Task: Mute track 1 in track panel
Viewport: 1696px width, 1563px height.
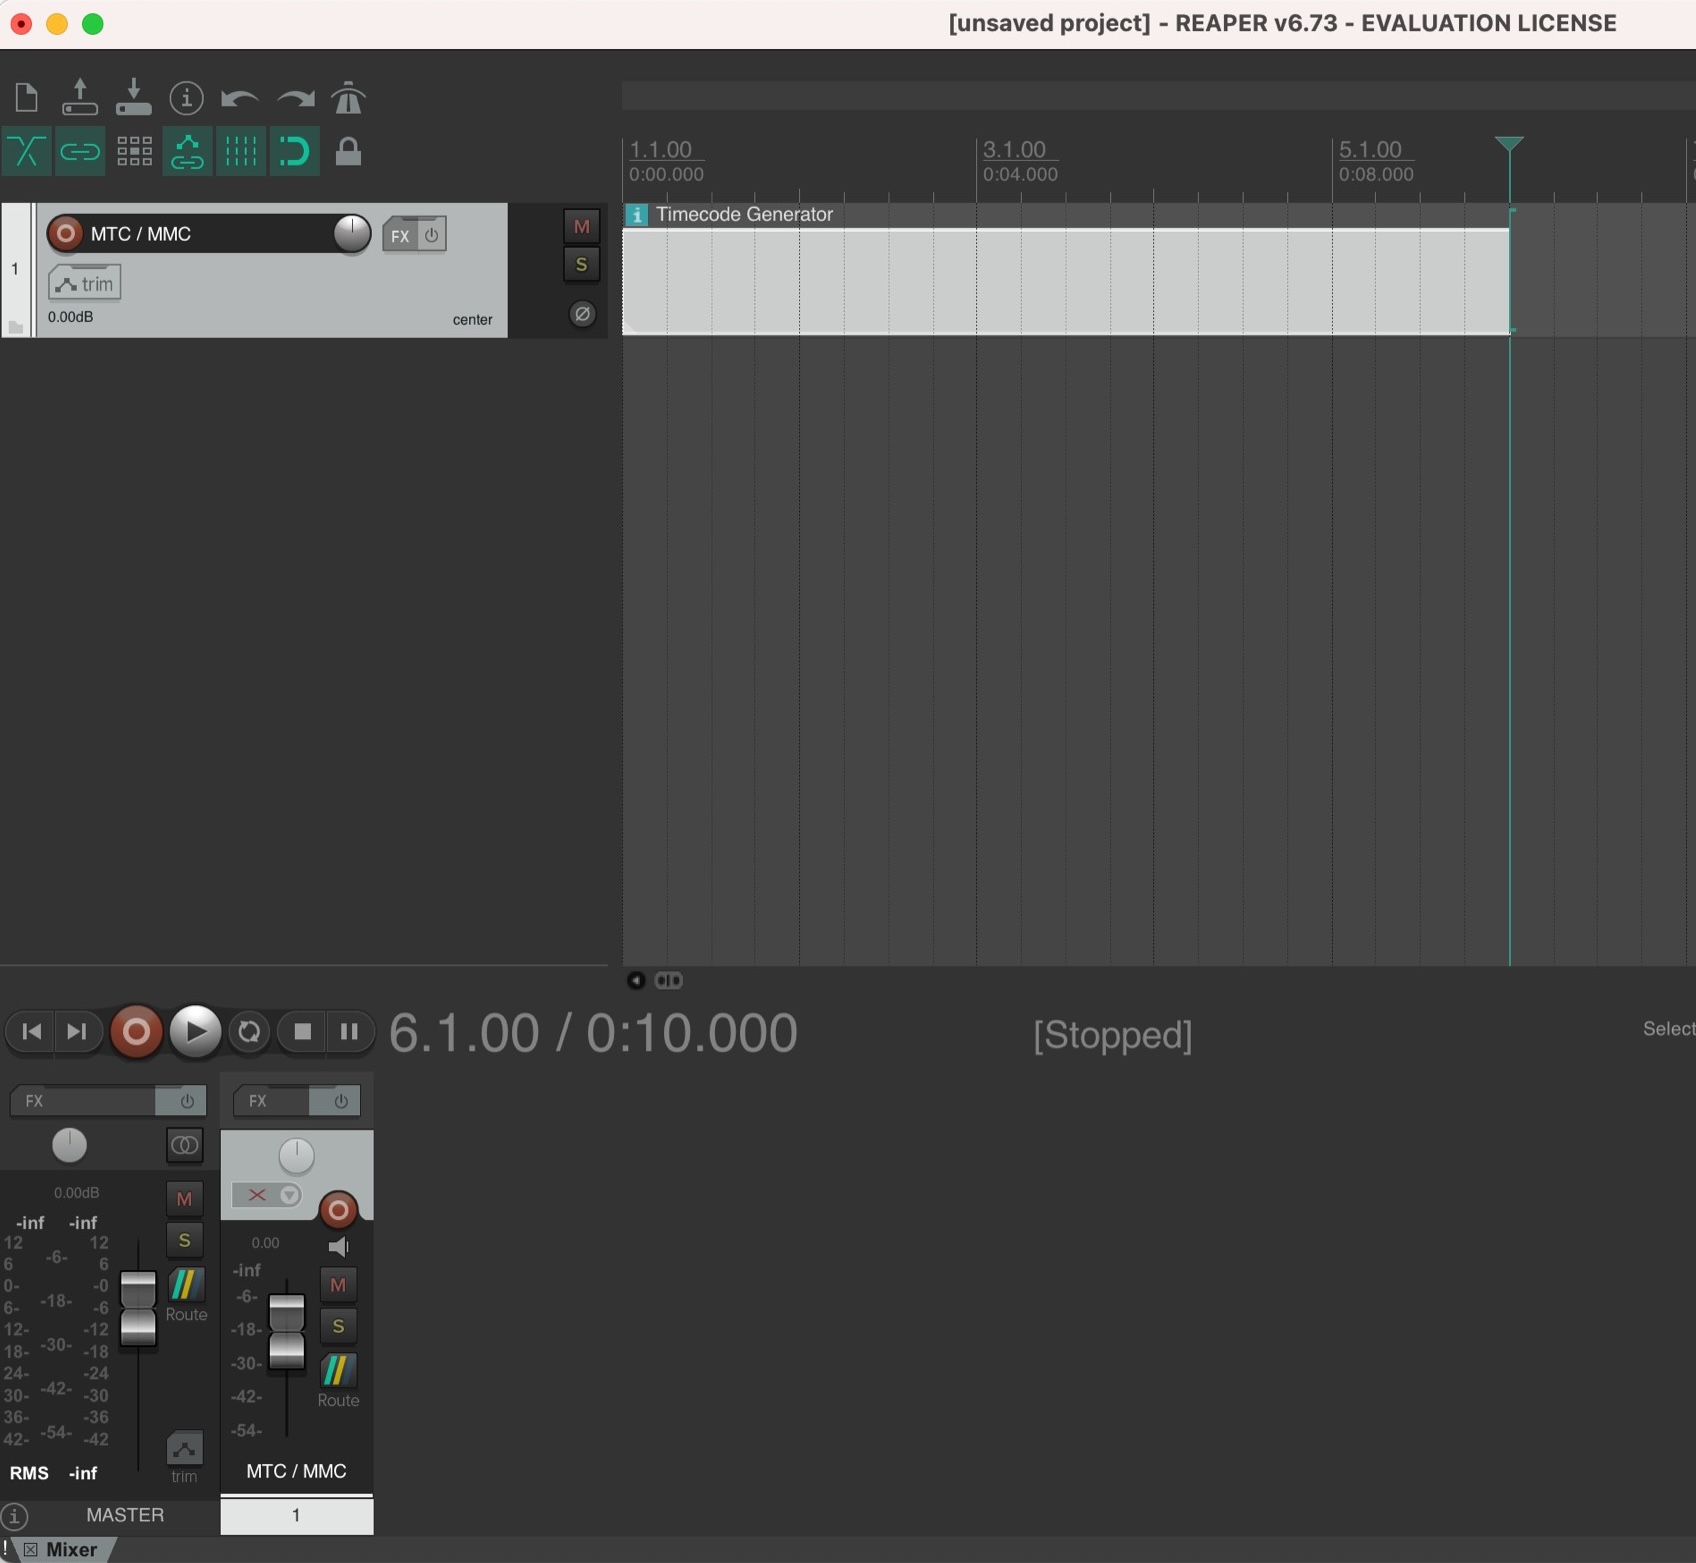Action: point(581,227)
